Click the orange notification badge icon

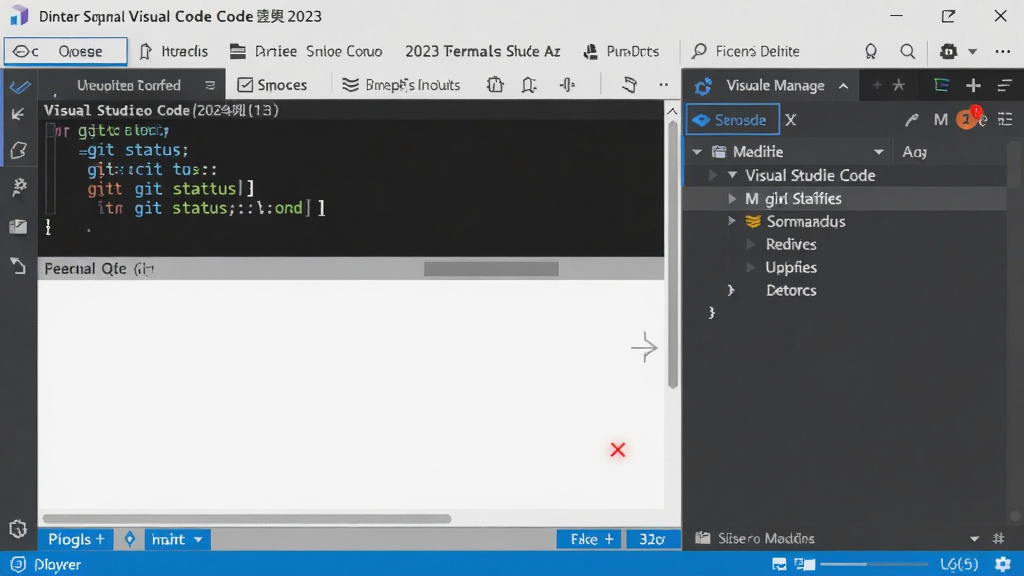click(968, 119)
